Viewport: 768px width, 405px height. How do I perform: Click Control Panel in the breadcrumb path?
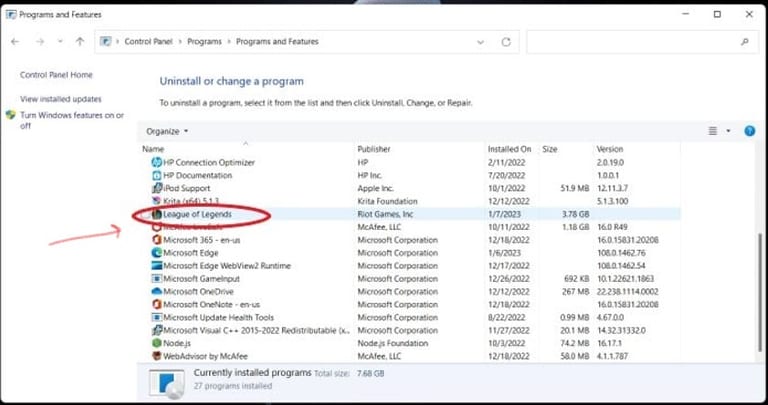click(148, 42)
